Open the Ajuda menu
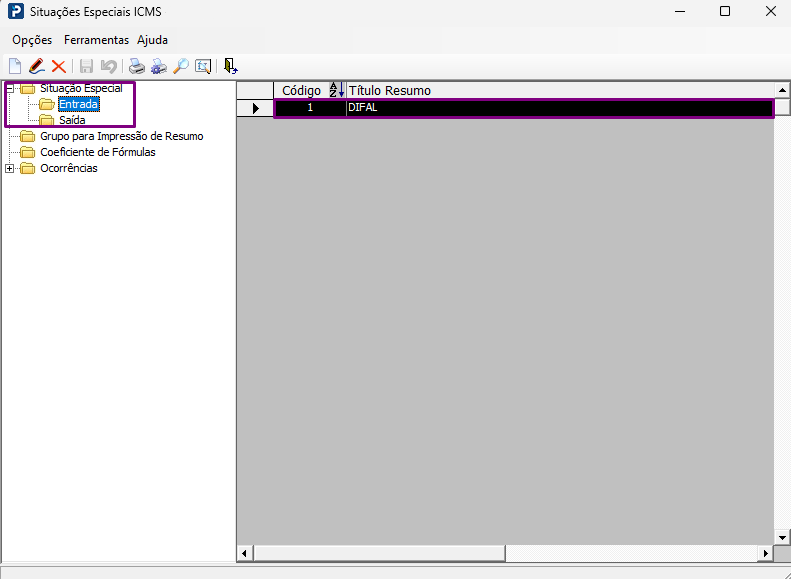 [152, 40]
